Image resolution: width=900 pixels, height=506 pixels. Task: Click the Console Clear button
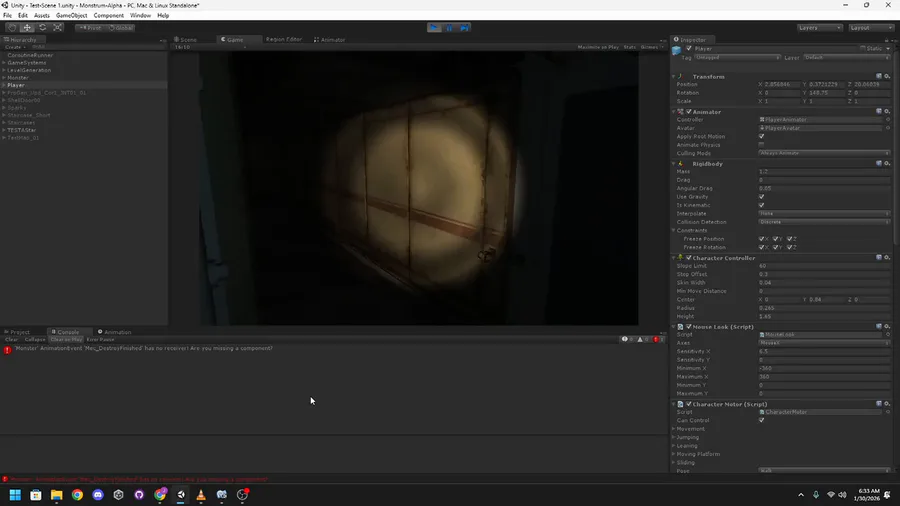[x=11, y=340]
